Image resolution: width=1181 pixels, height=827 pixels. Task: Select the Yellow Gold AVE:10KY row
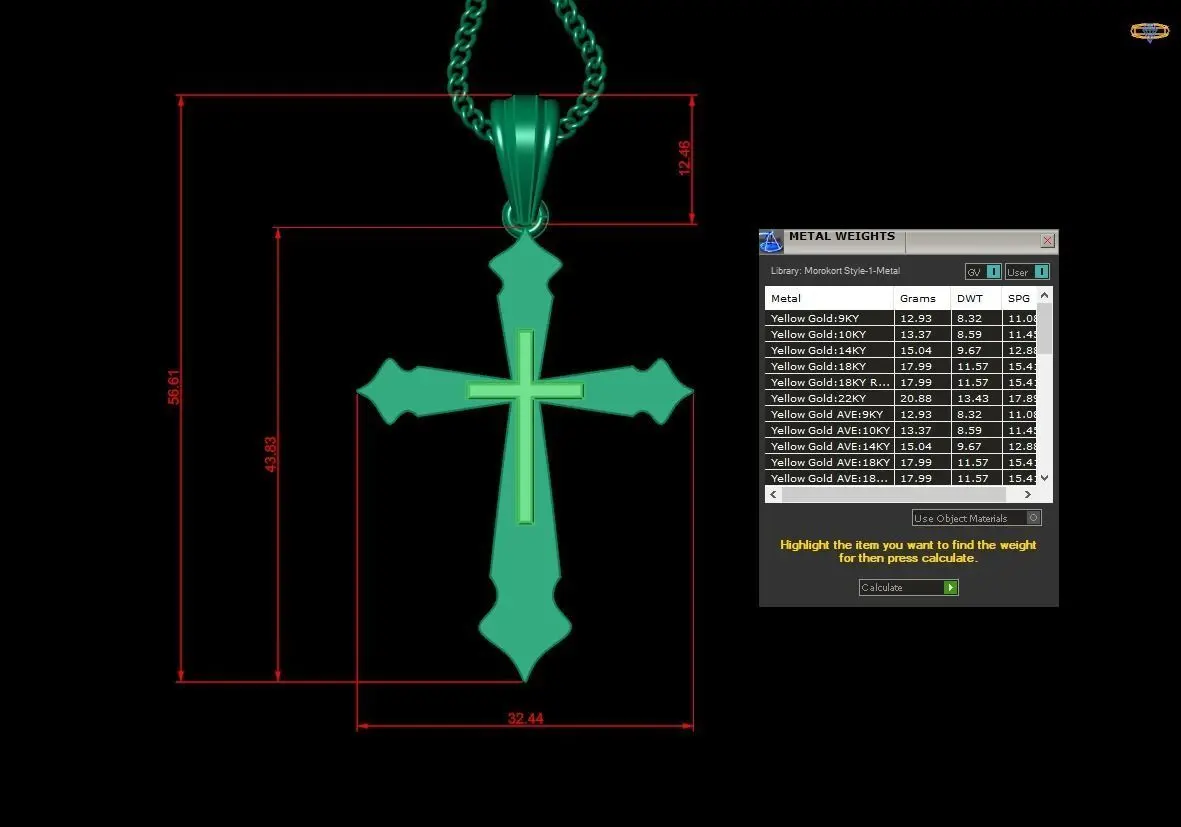pyautogui.click(x=901, y=431)
